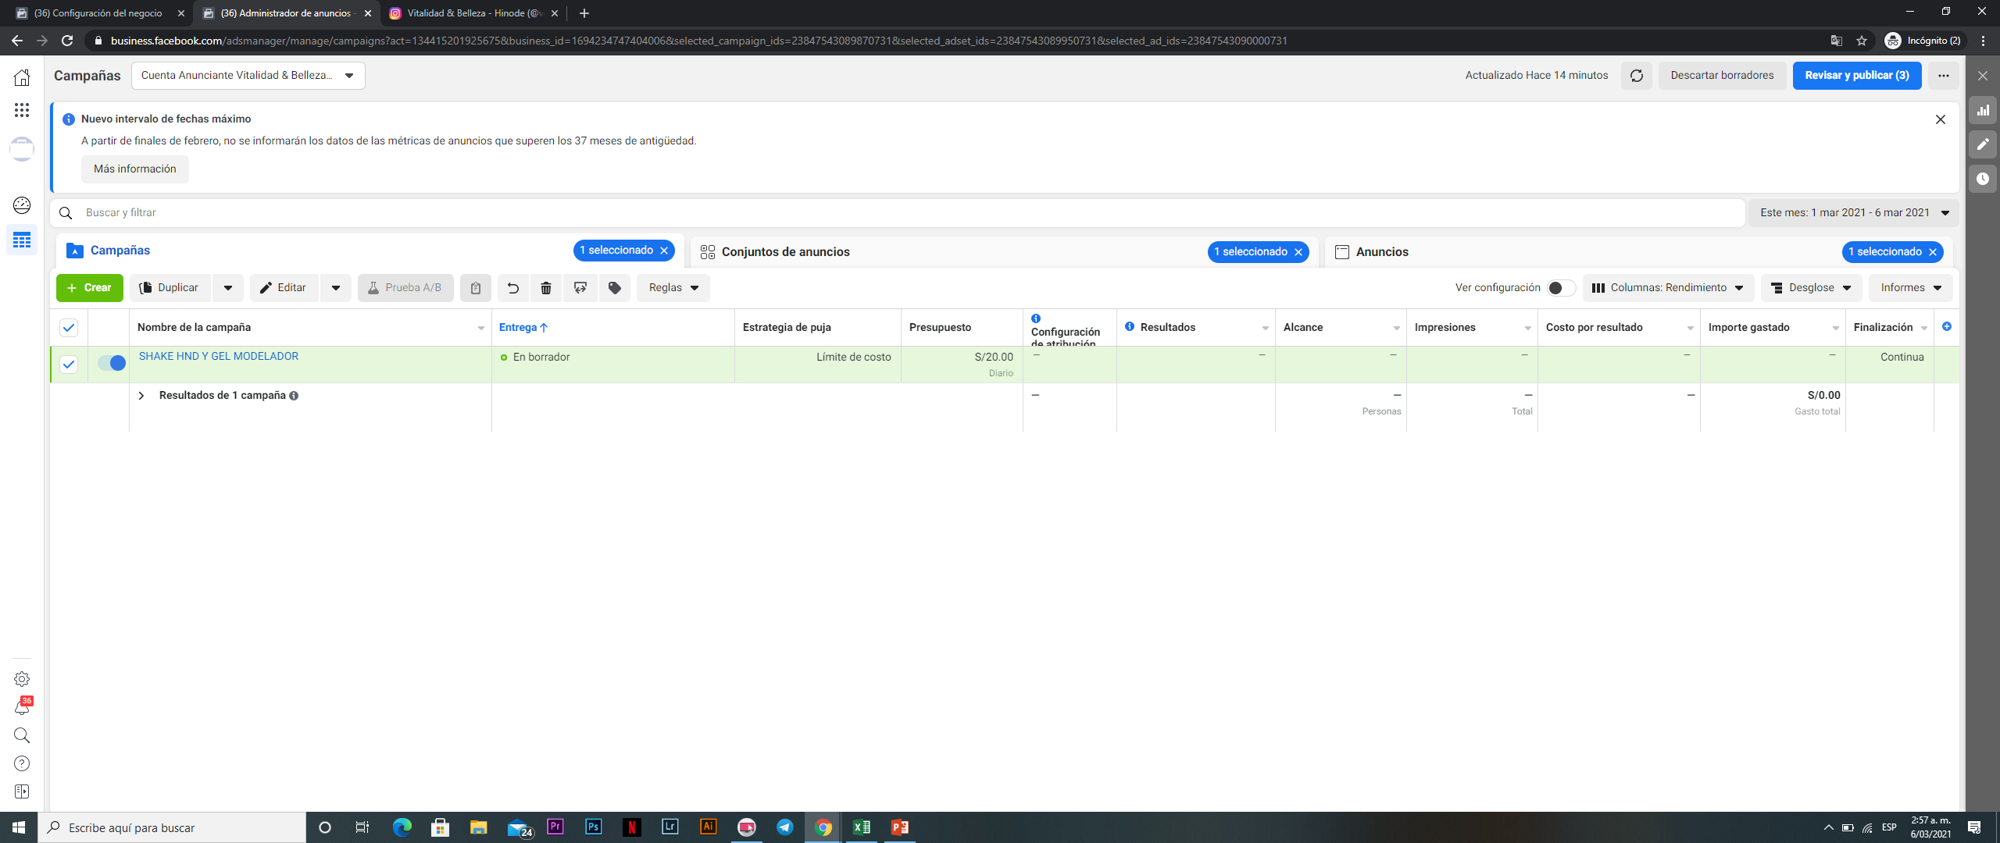Open settings gear in left sidebar
The image size is (2000, 843).
[21, 679]
